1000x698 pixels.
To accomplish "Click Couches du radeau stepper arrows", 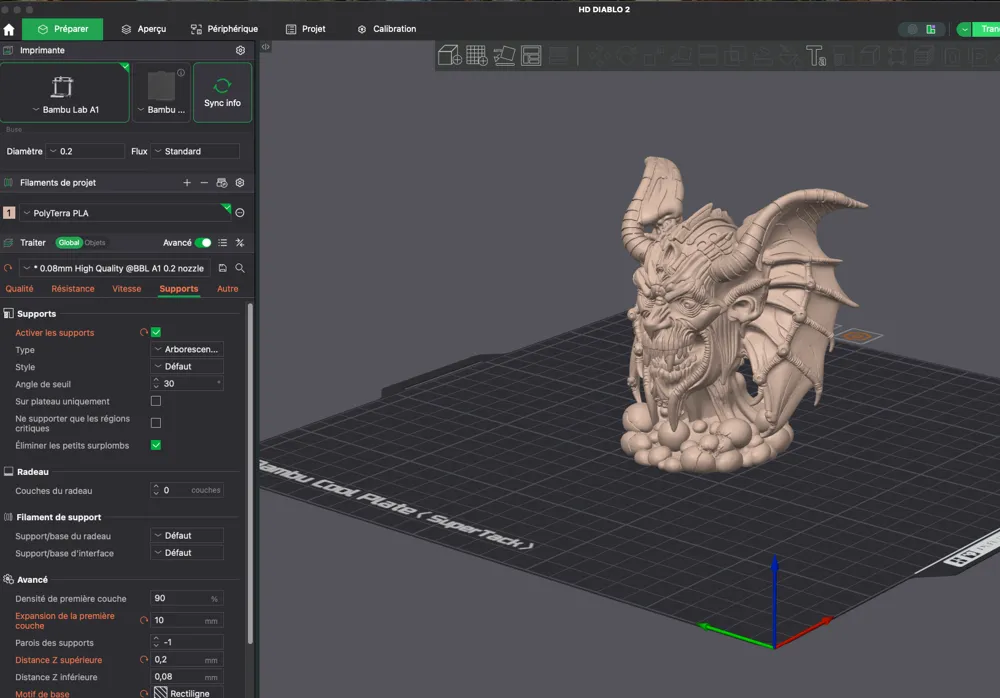I will [x=156, y=490].
